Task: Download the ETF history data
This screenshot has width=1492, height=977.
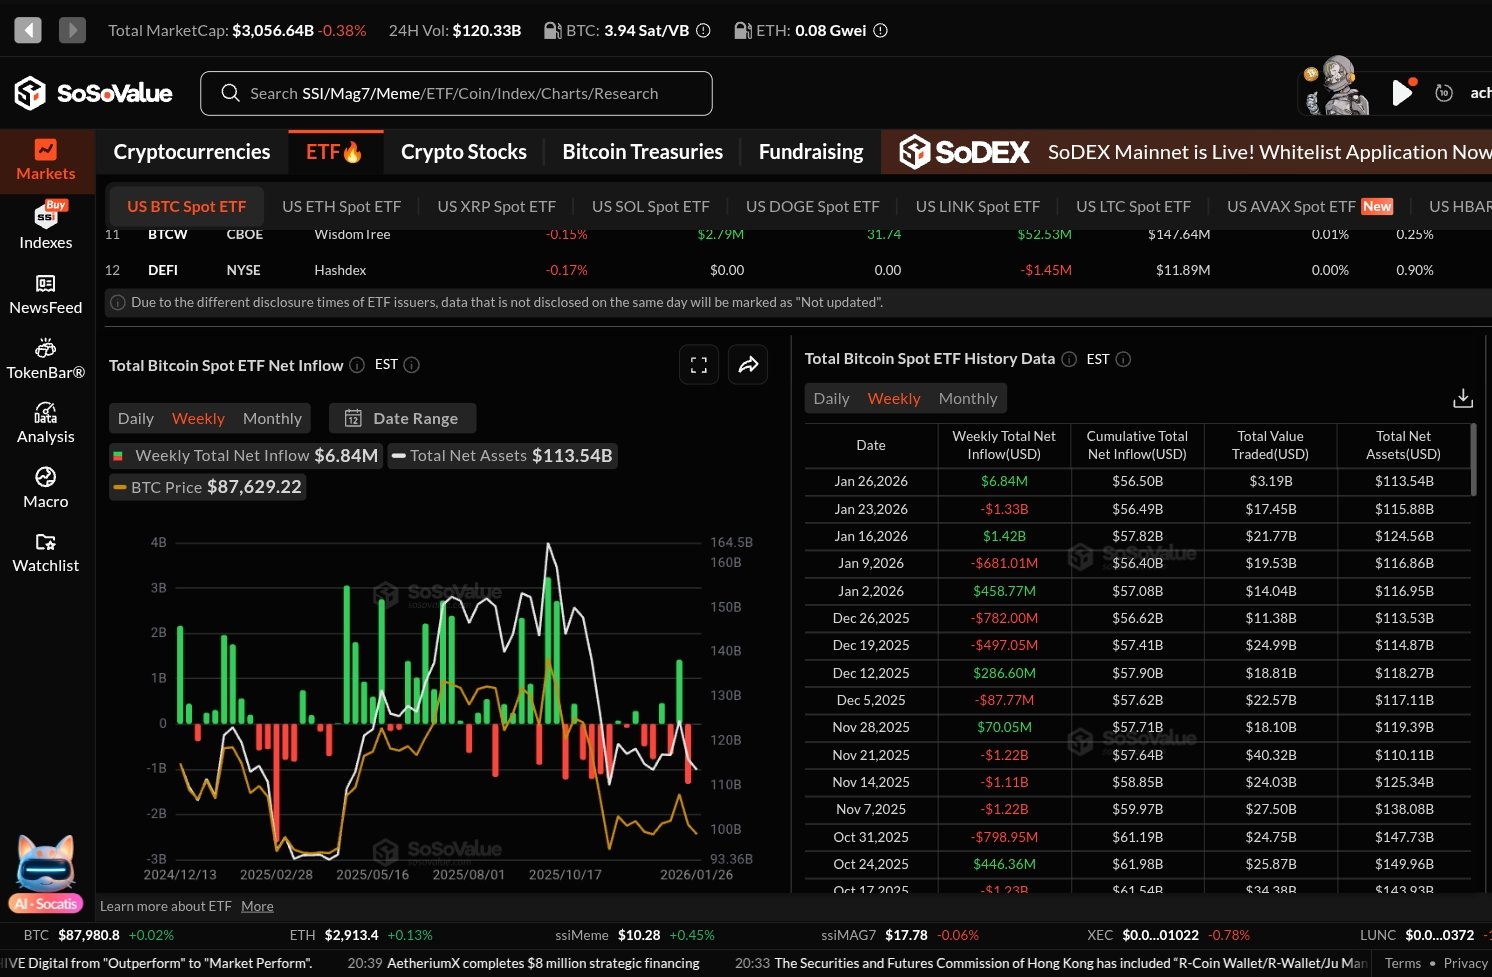Action: point(1462,398)
